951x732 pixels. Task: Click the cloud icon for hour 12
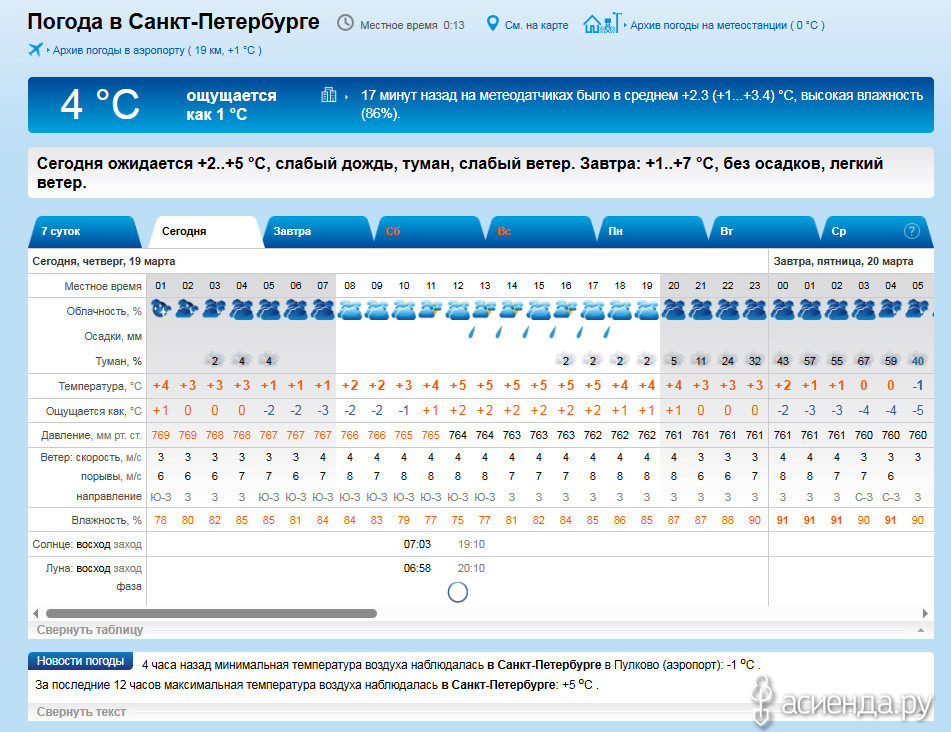coord(457,310)
